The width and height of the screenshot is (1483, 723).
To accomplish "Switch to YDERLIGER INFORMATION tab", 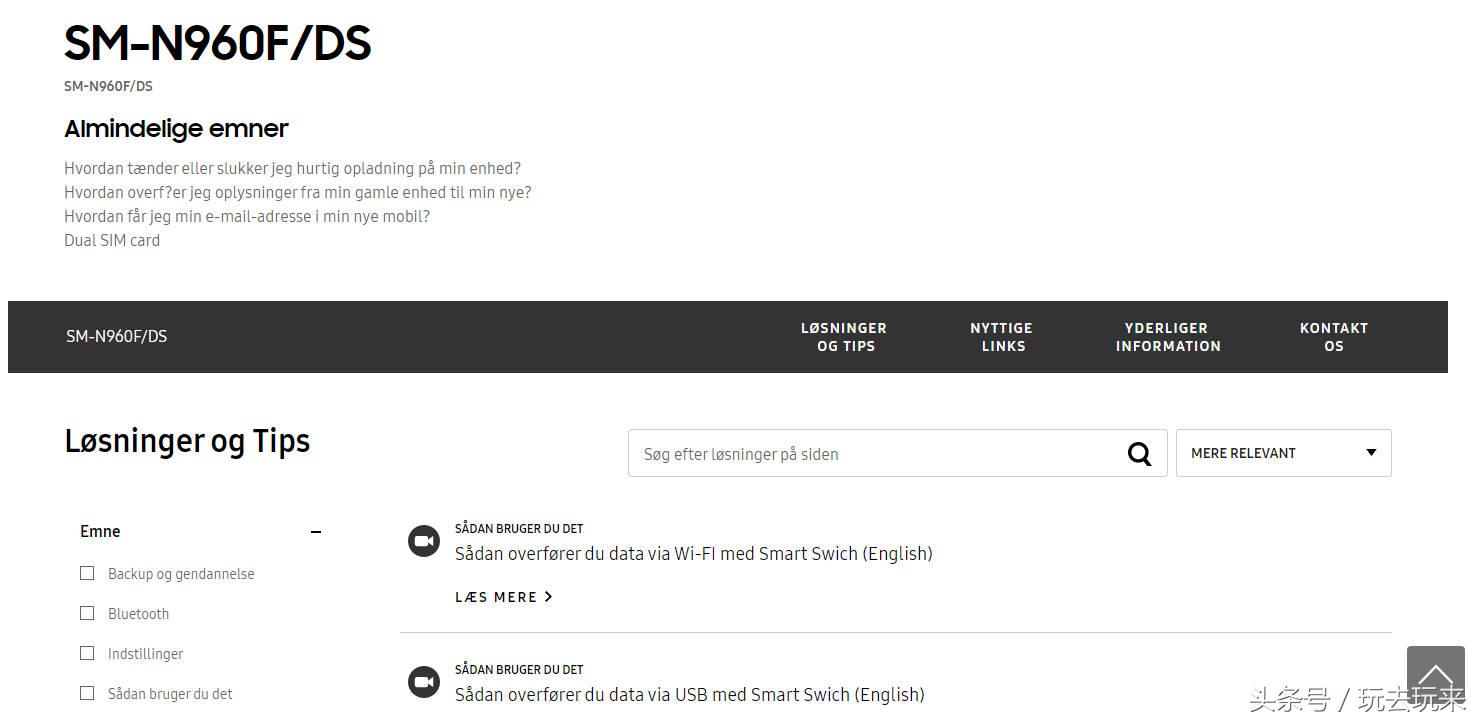I will (x=1168, y=337).
